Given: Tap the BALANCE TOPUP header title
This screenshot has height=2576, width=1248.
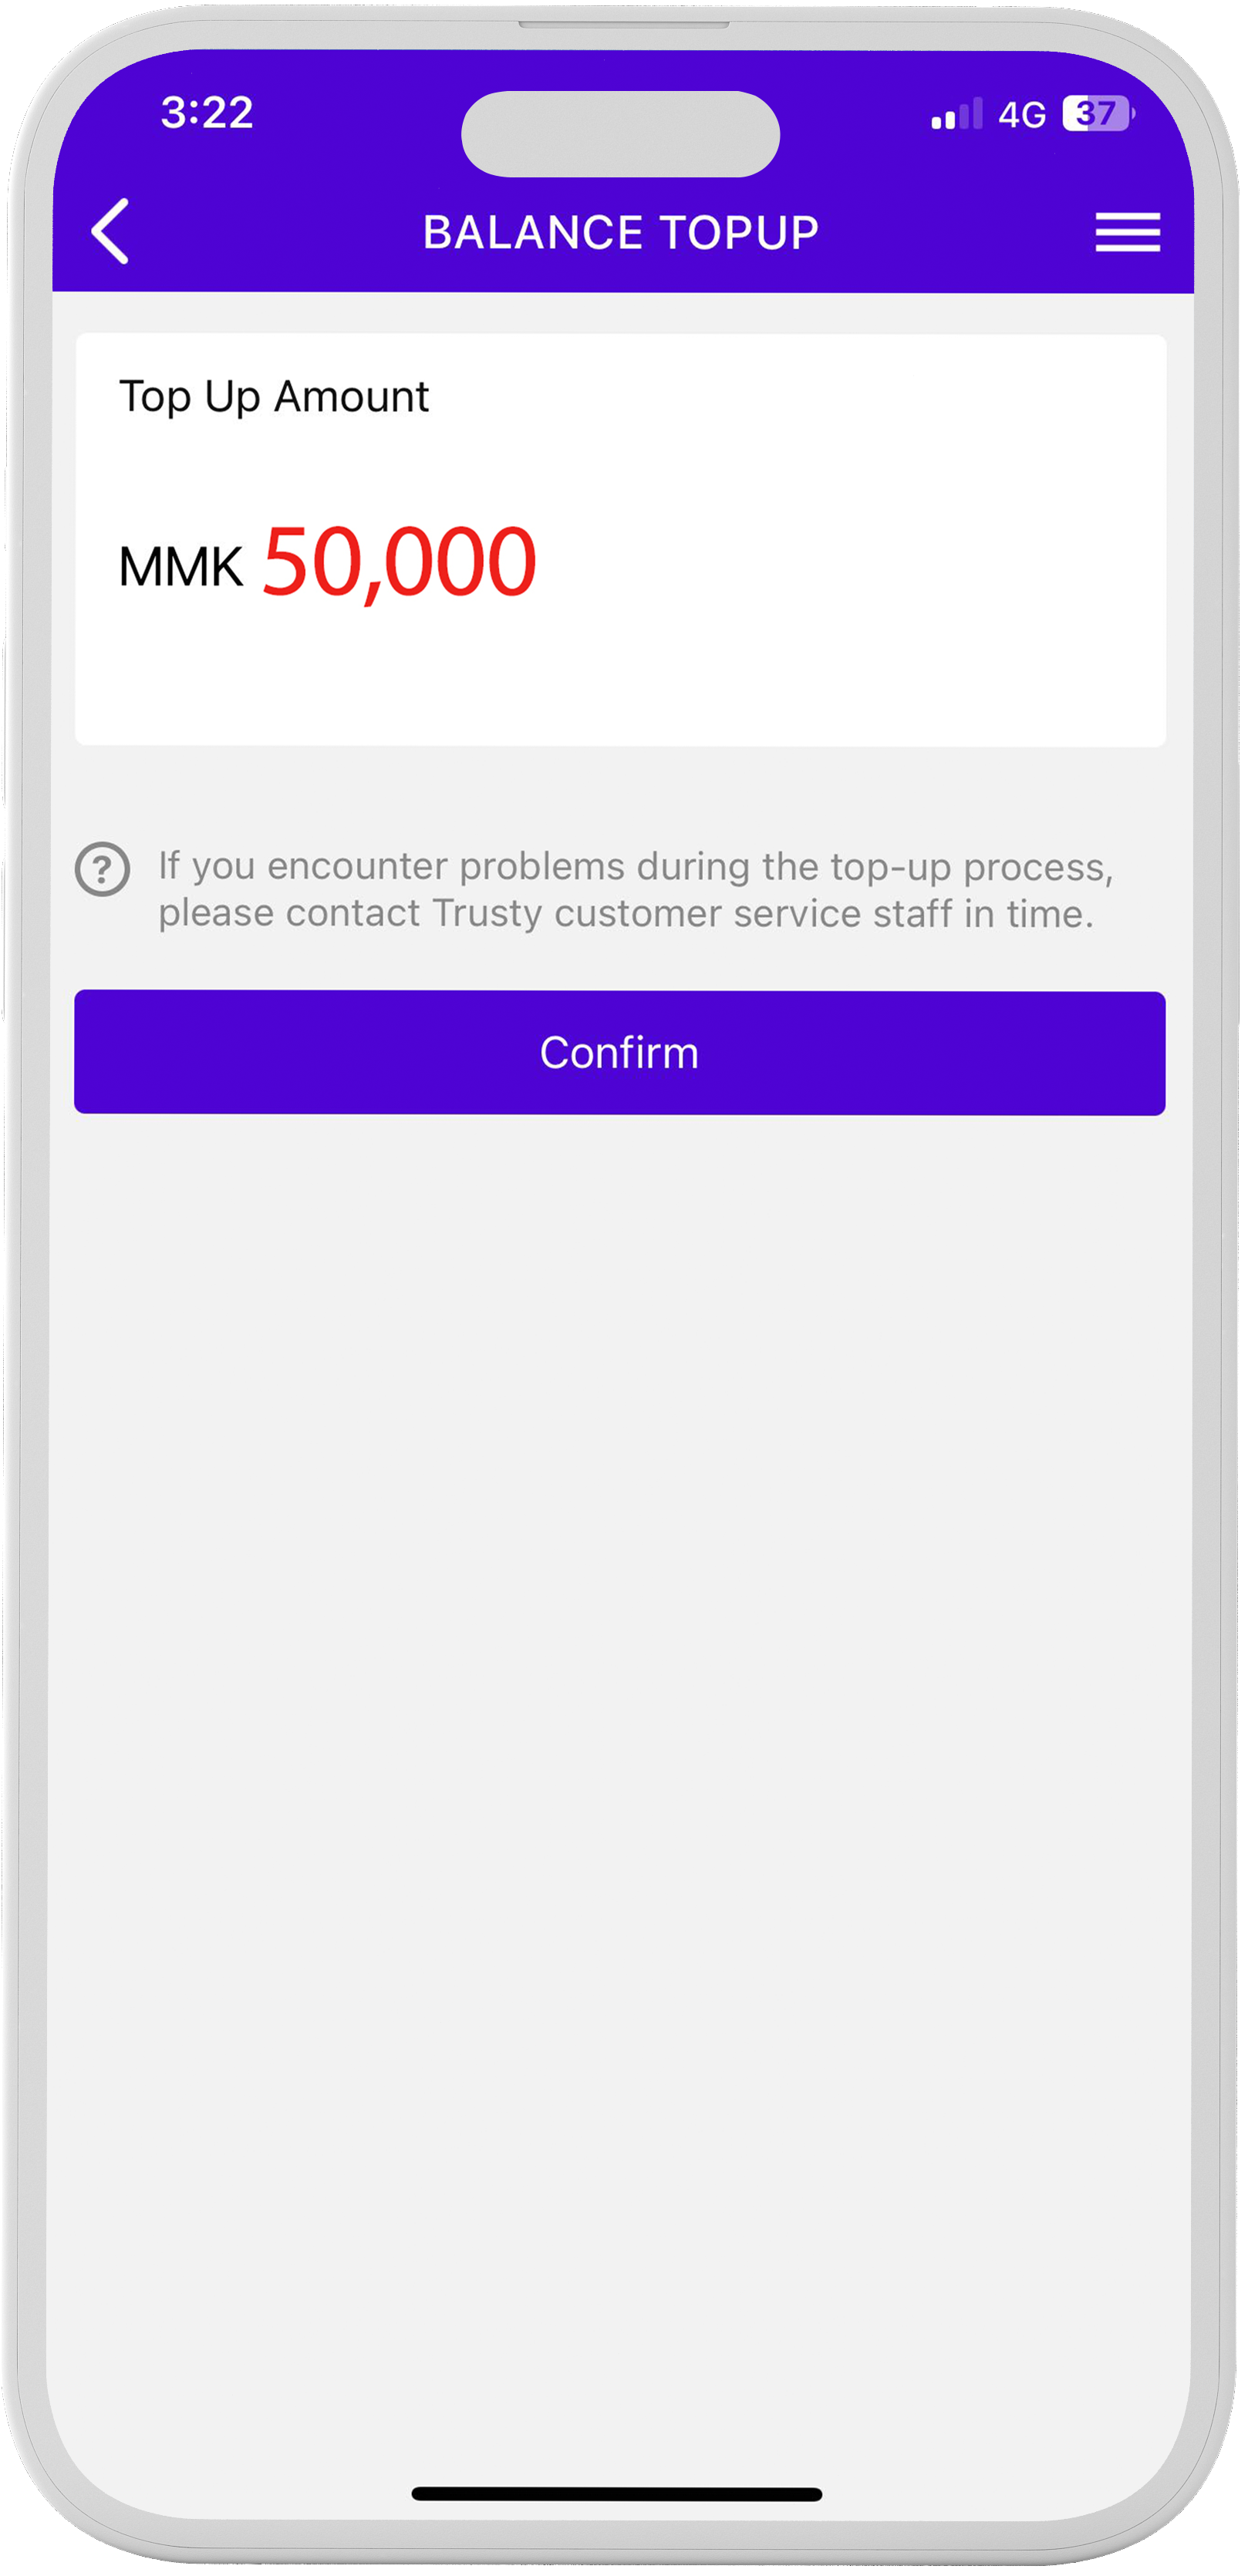Looking at the screenshot, I should point(621,232).
